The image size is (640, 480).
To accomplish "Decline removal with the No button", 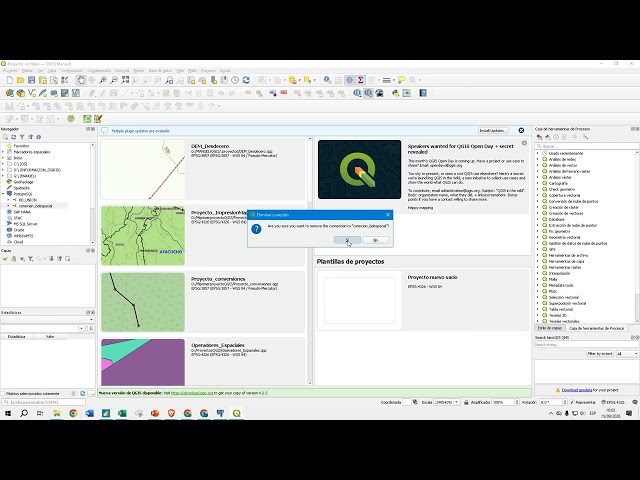I will pyautogui.click(x=376, y=240).
